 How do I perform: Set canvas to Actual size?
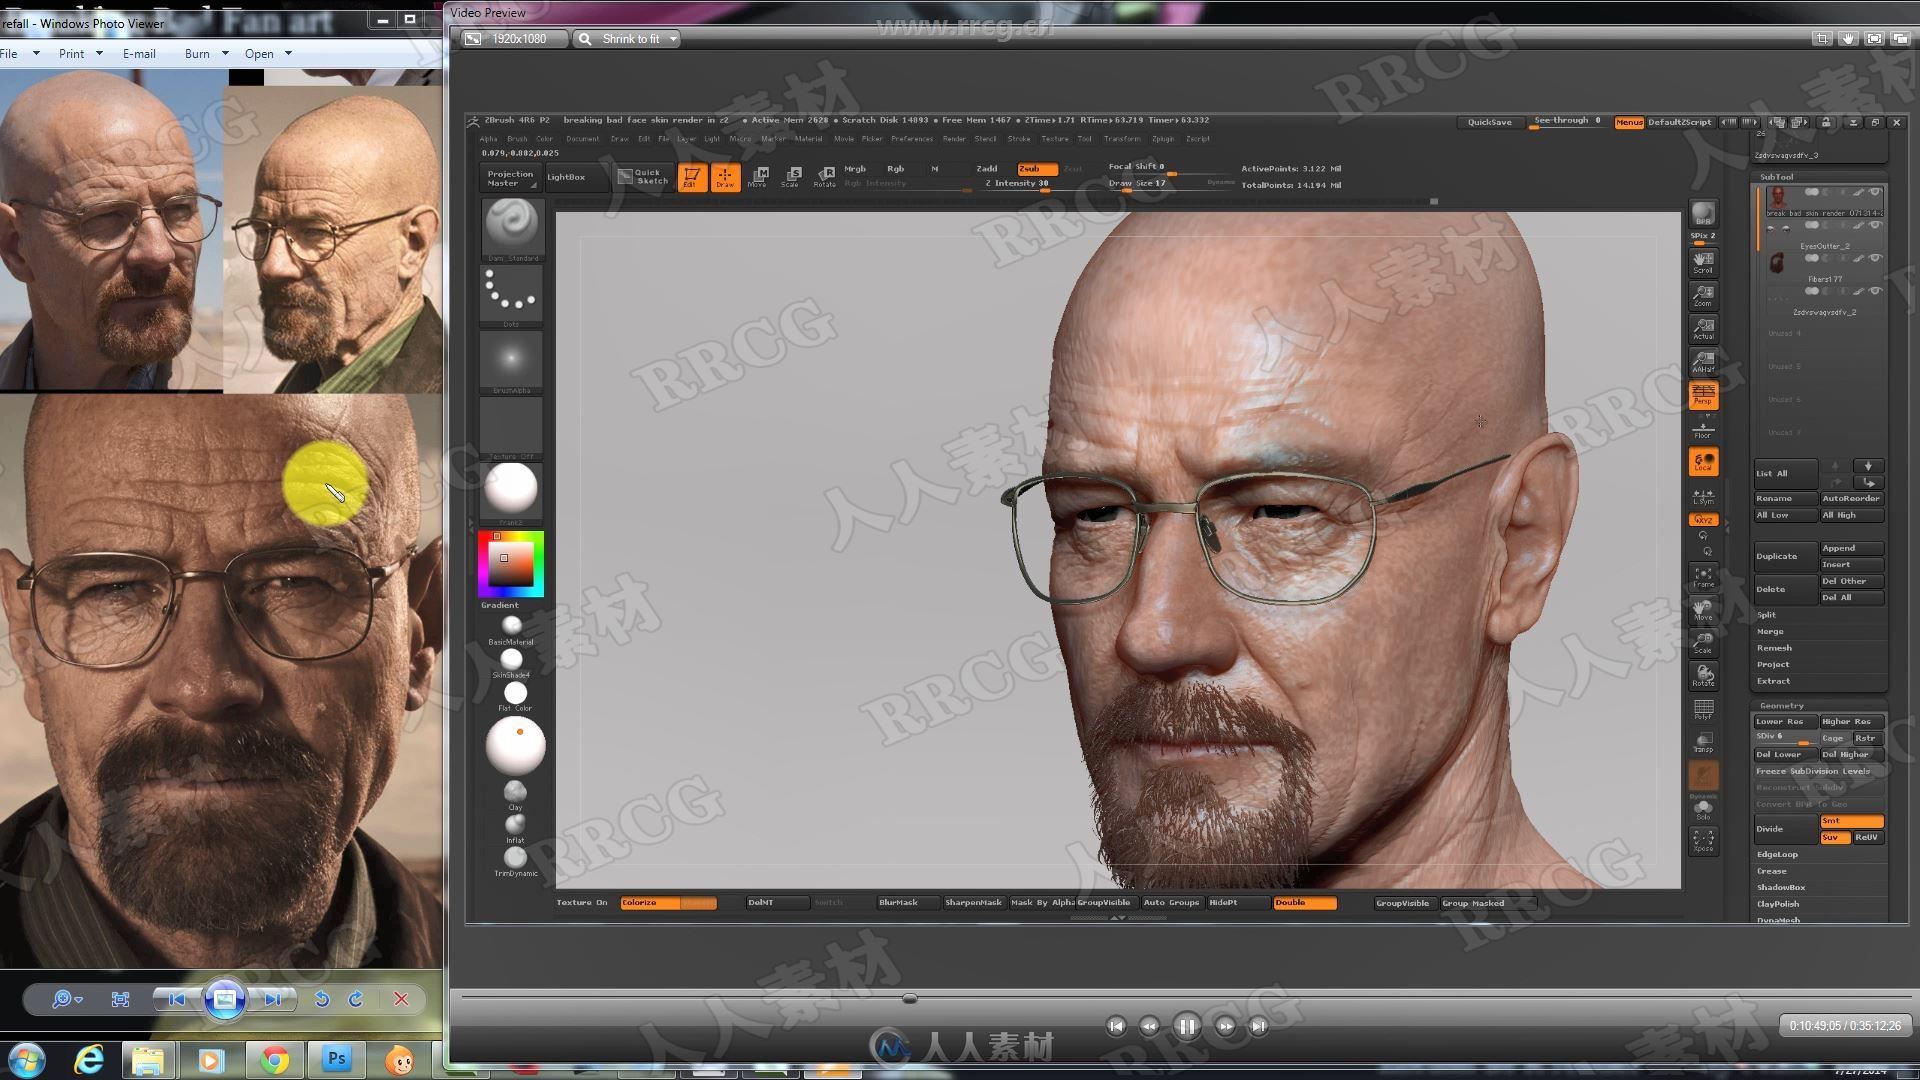[1703, 328]
